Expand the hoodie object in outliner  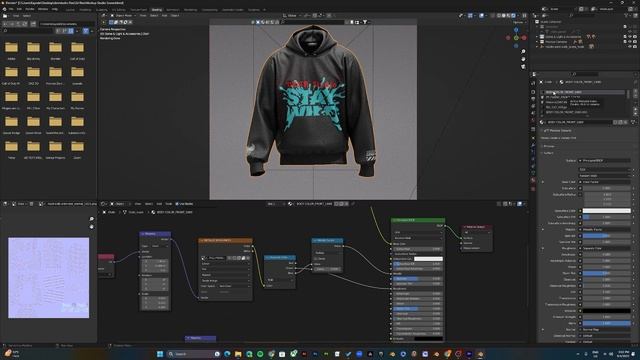tap(537, 47)
